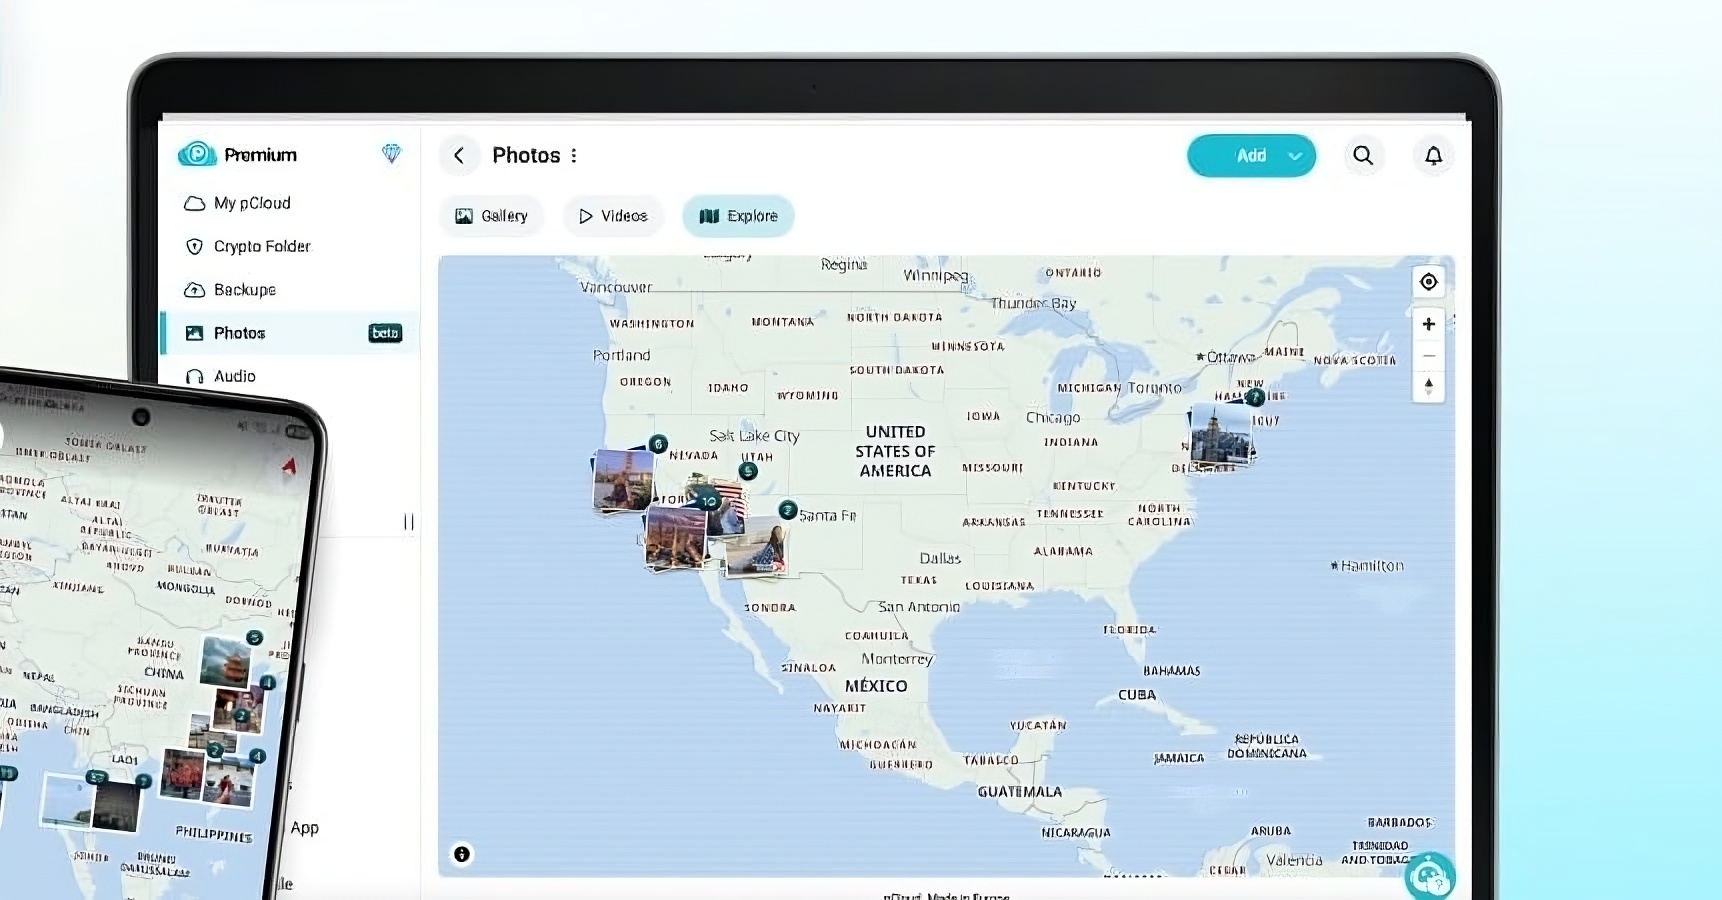The width and height of the screenshot is (1722, 900).
Task: Open the three-dot menu beside Photos title
Action: pos(574,155)
